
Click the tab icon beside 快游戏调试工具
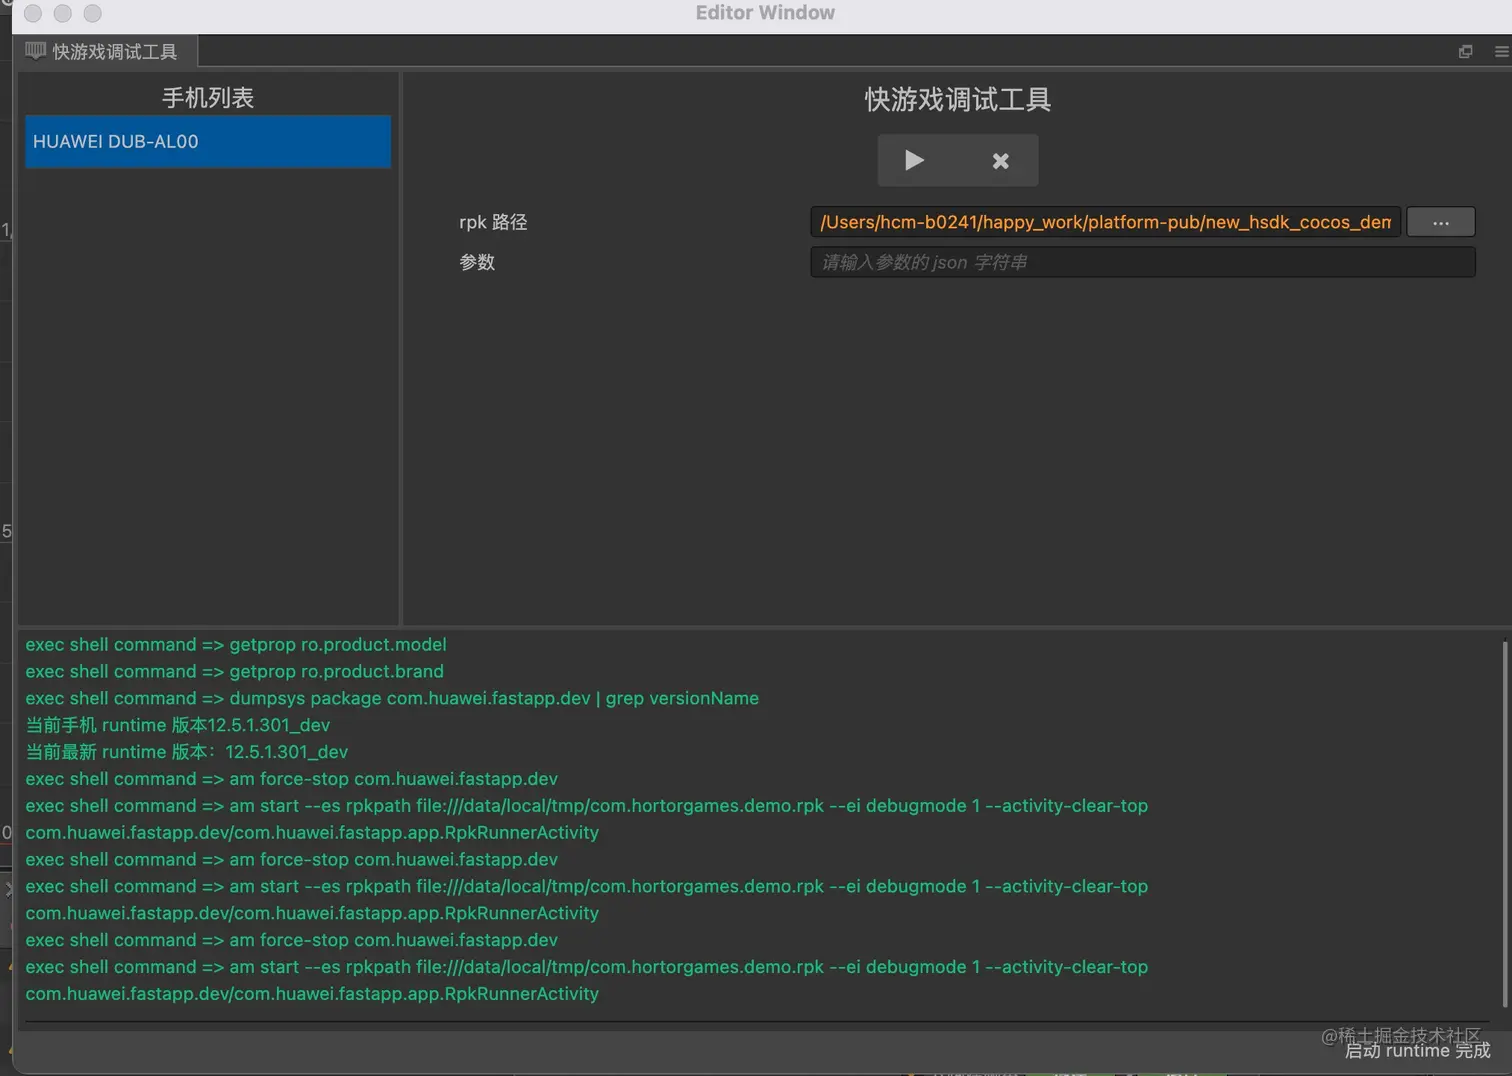(x=35, y=51)
